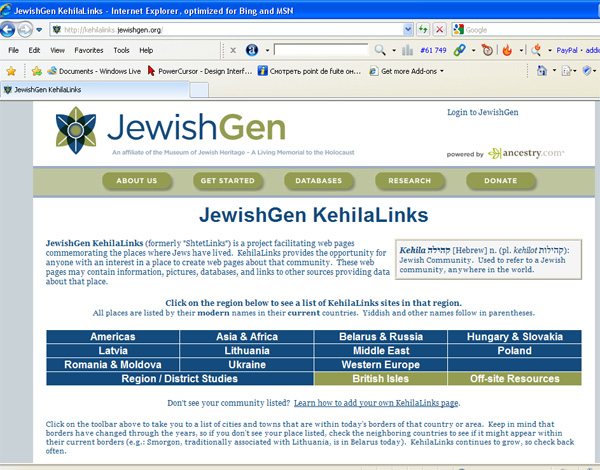Select the Belarus & Russia region
This screenshot has width=600, height=470.
[x=381, y=336]
